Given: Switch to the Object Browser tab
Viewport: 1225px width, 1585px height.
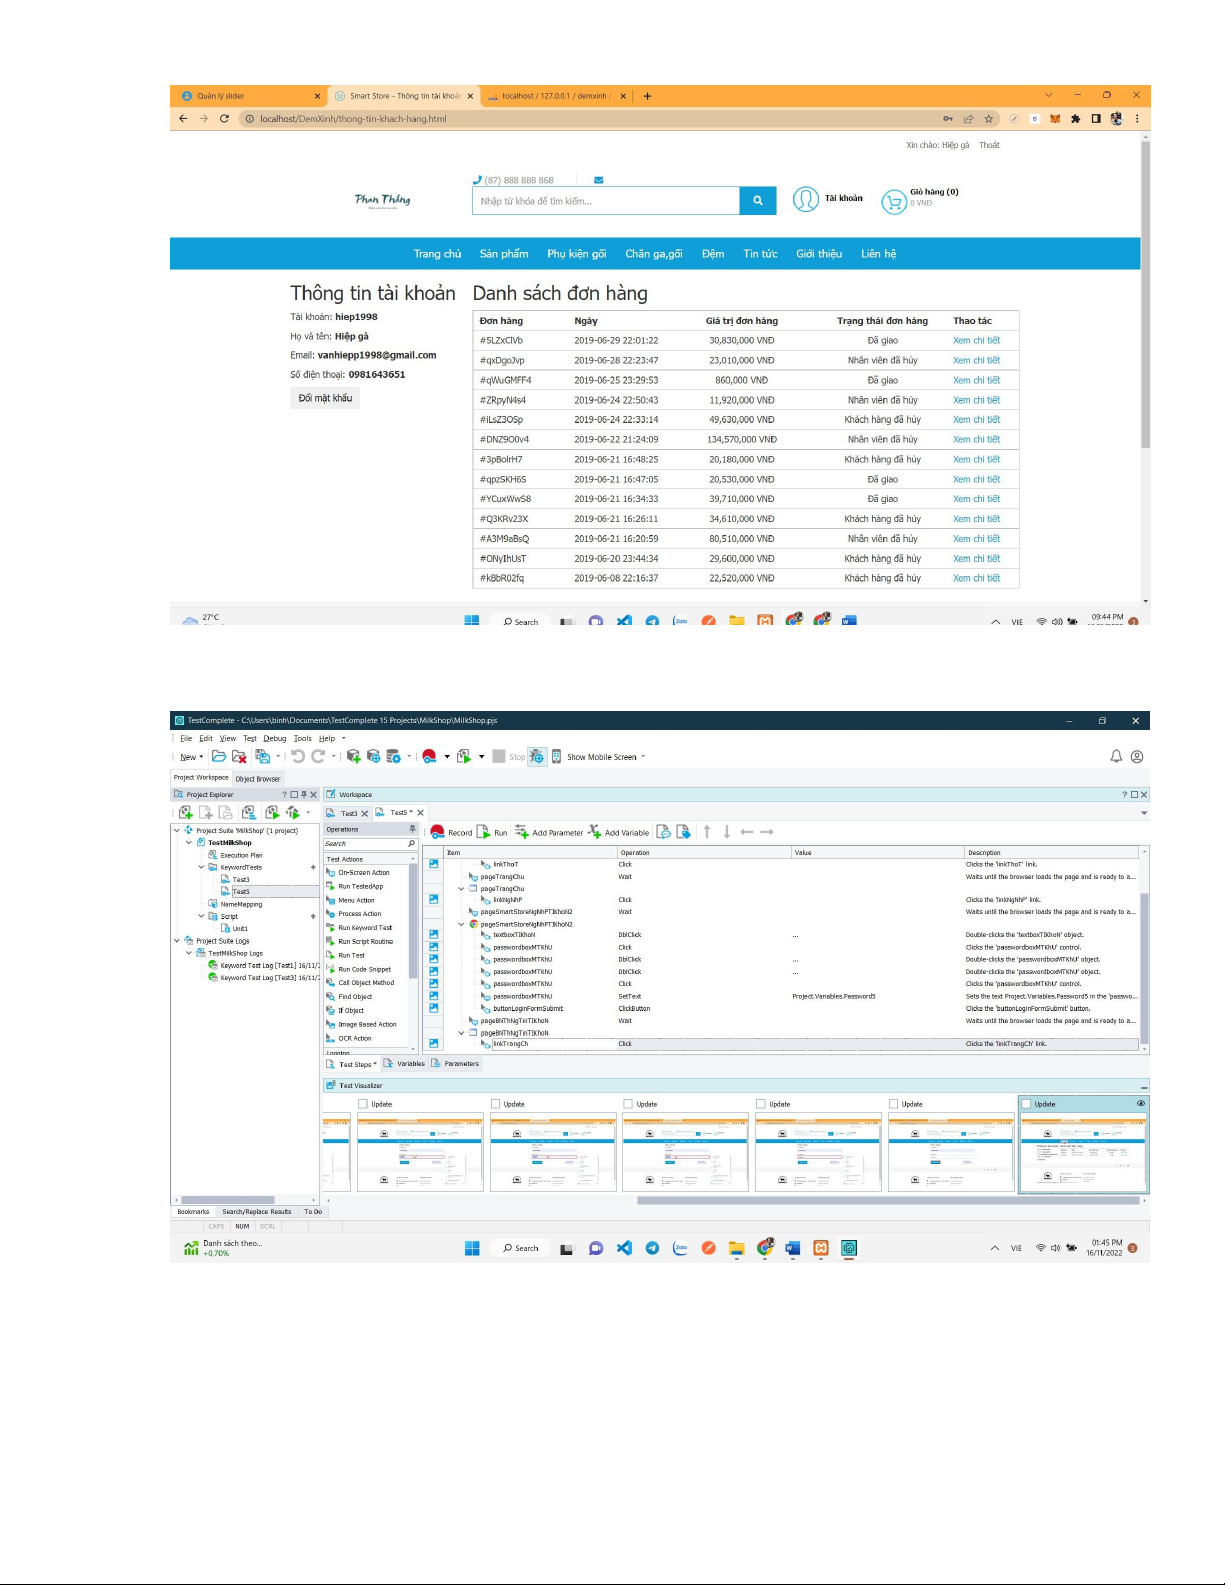Looking at the screenshot, I should (x=258, y=778).
